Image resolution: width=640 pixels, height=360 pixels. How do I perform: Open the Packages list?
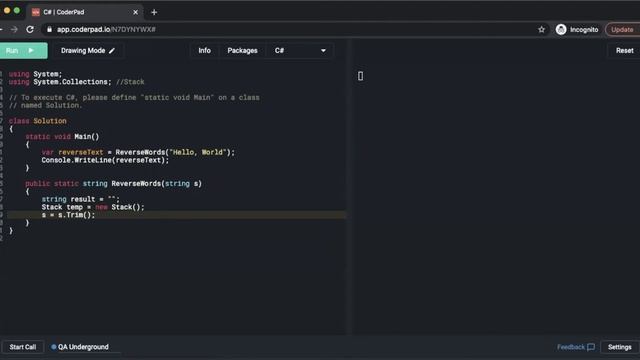(x=242, y=51)
